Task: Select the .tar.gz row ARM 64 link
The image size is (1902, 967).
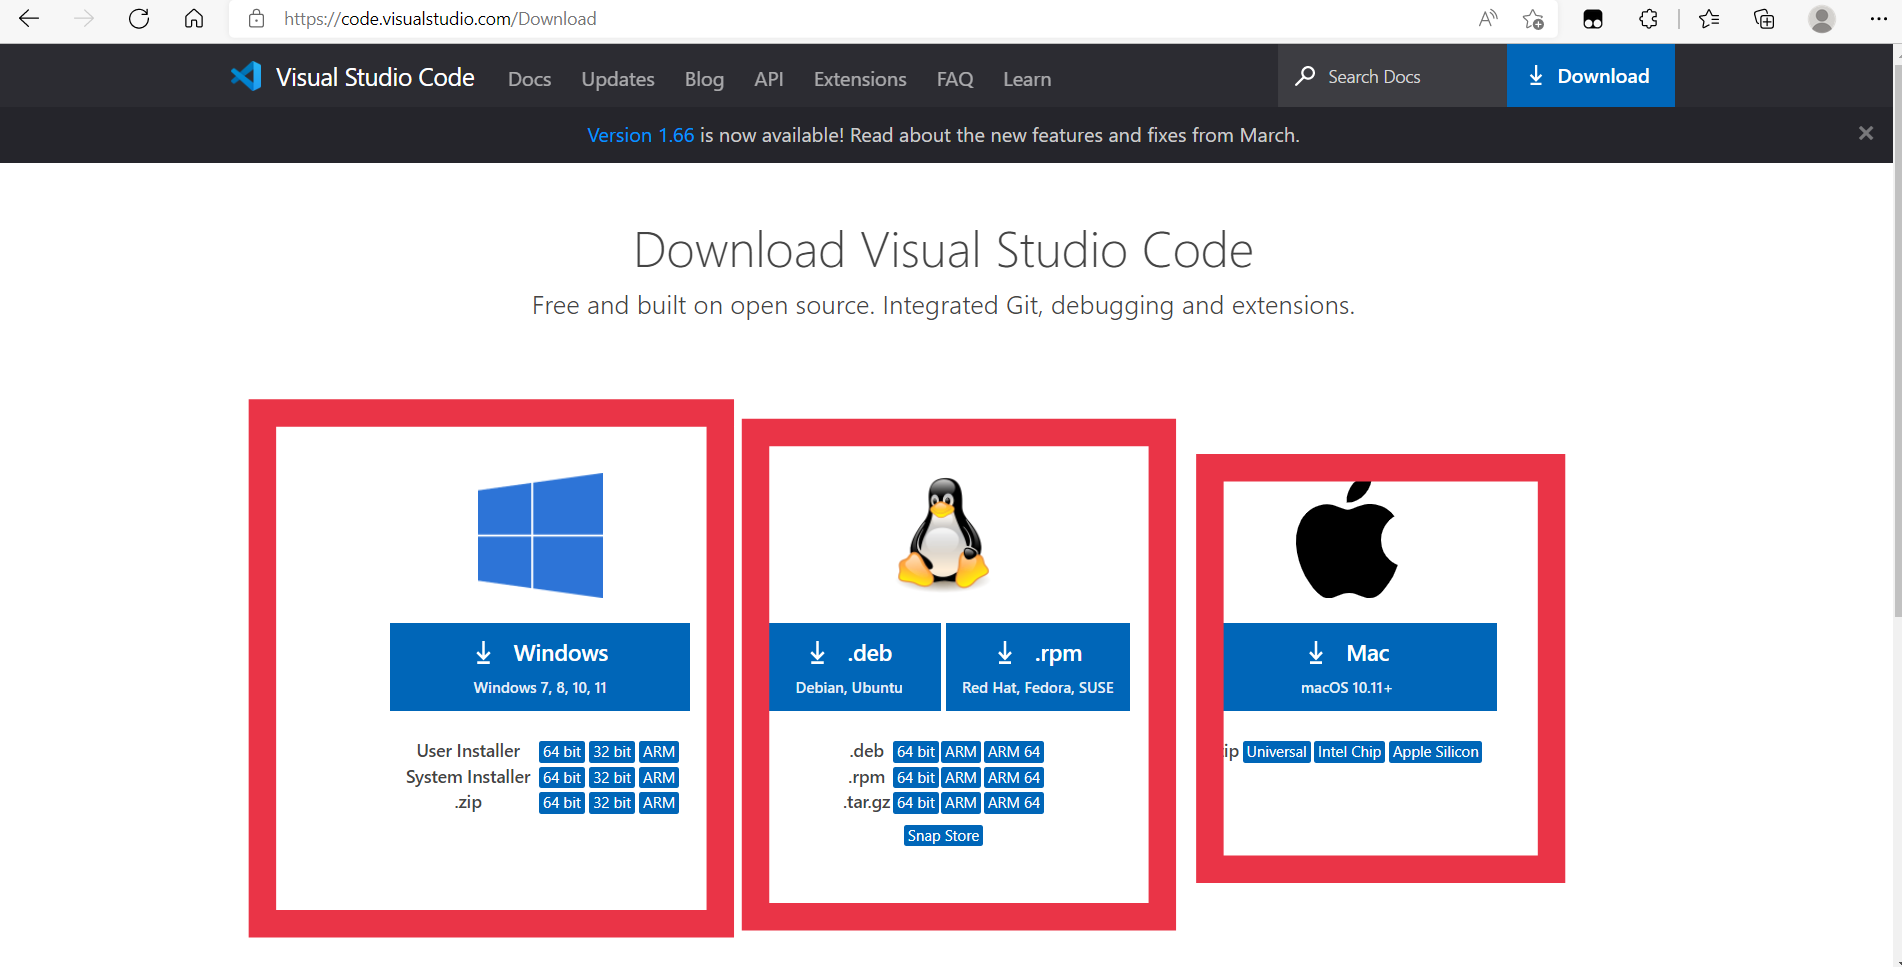Action: pyautogui.click(x=1014, y=803)
